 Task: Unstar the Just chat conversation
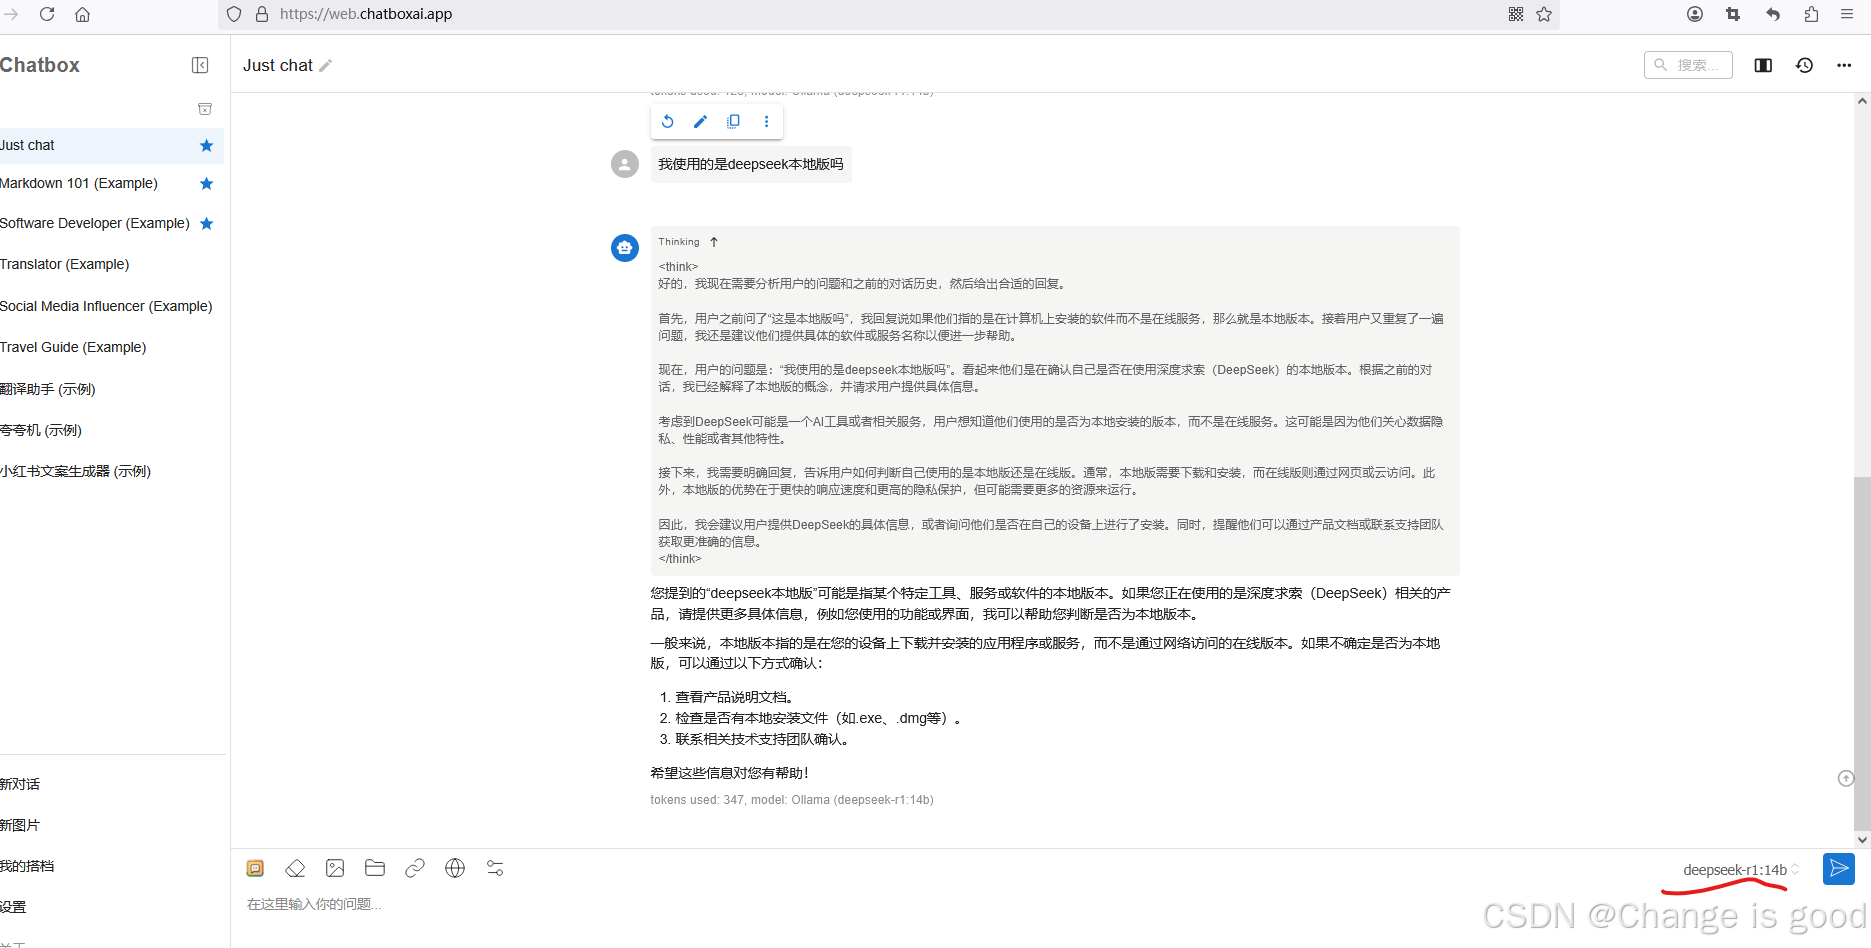pos(207,146)
